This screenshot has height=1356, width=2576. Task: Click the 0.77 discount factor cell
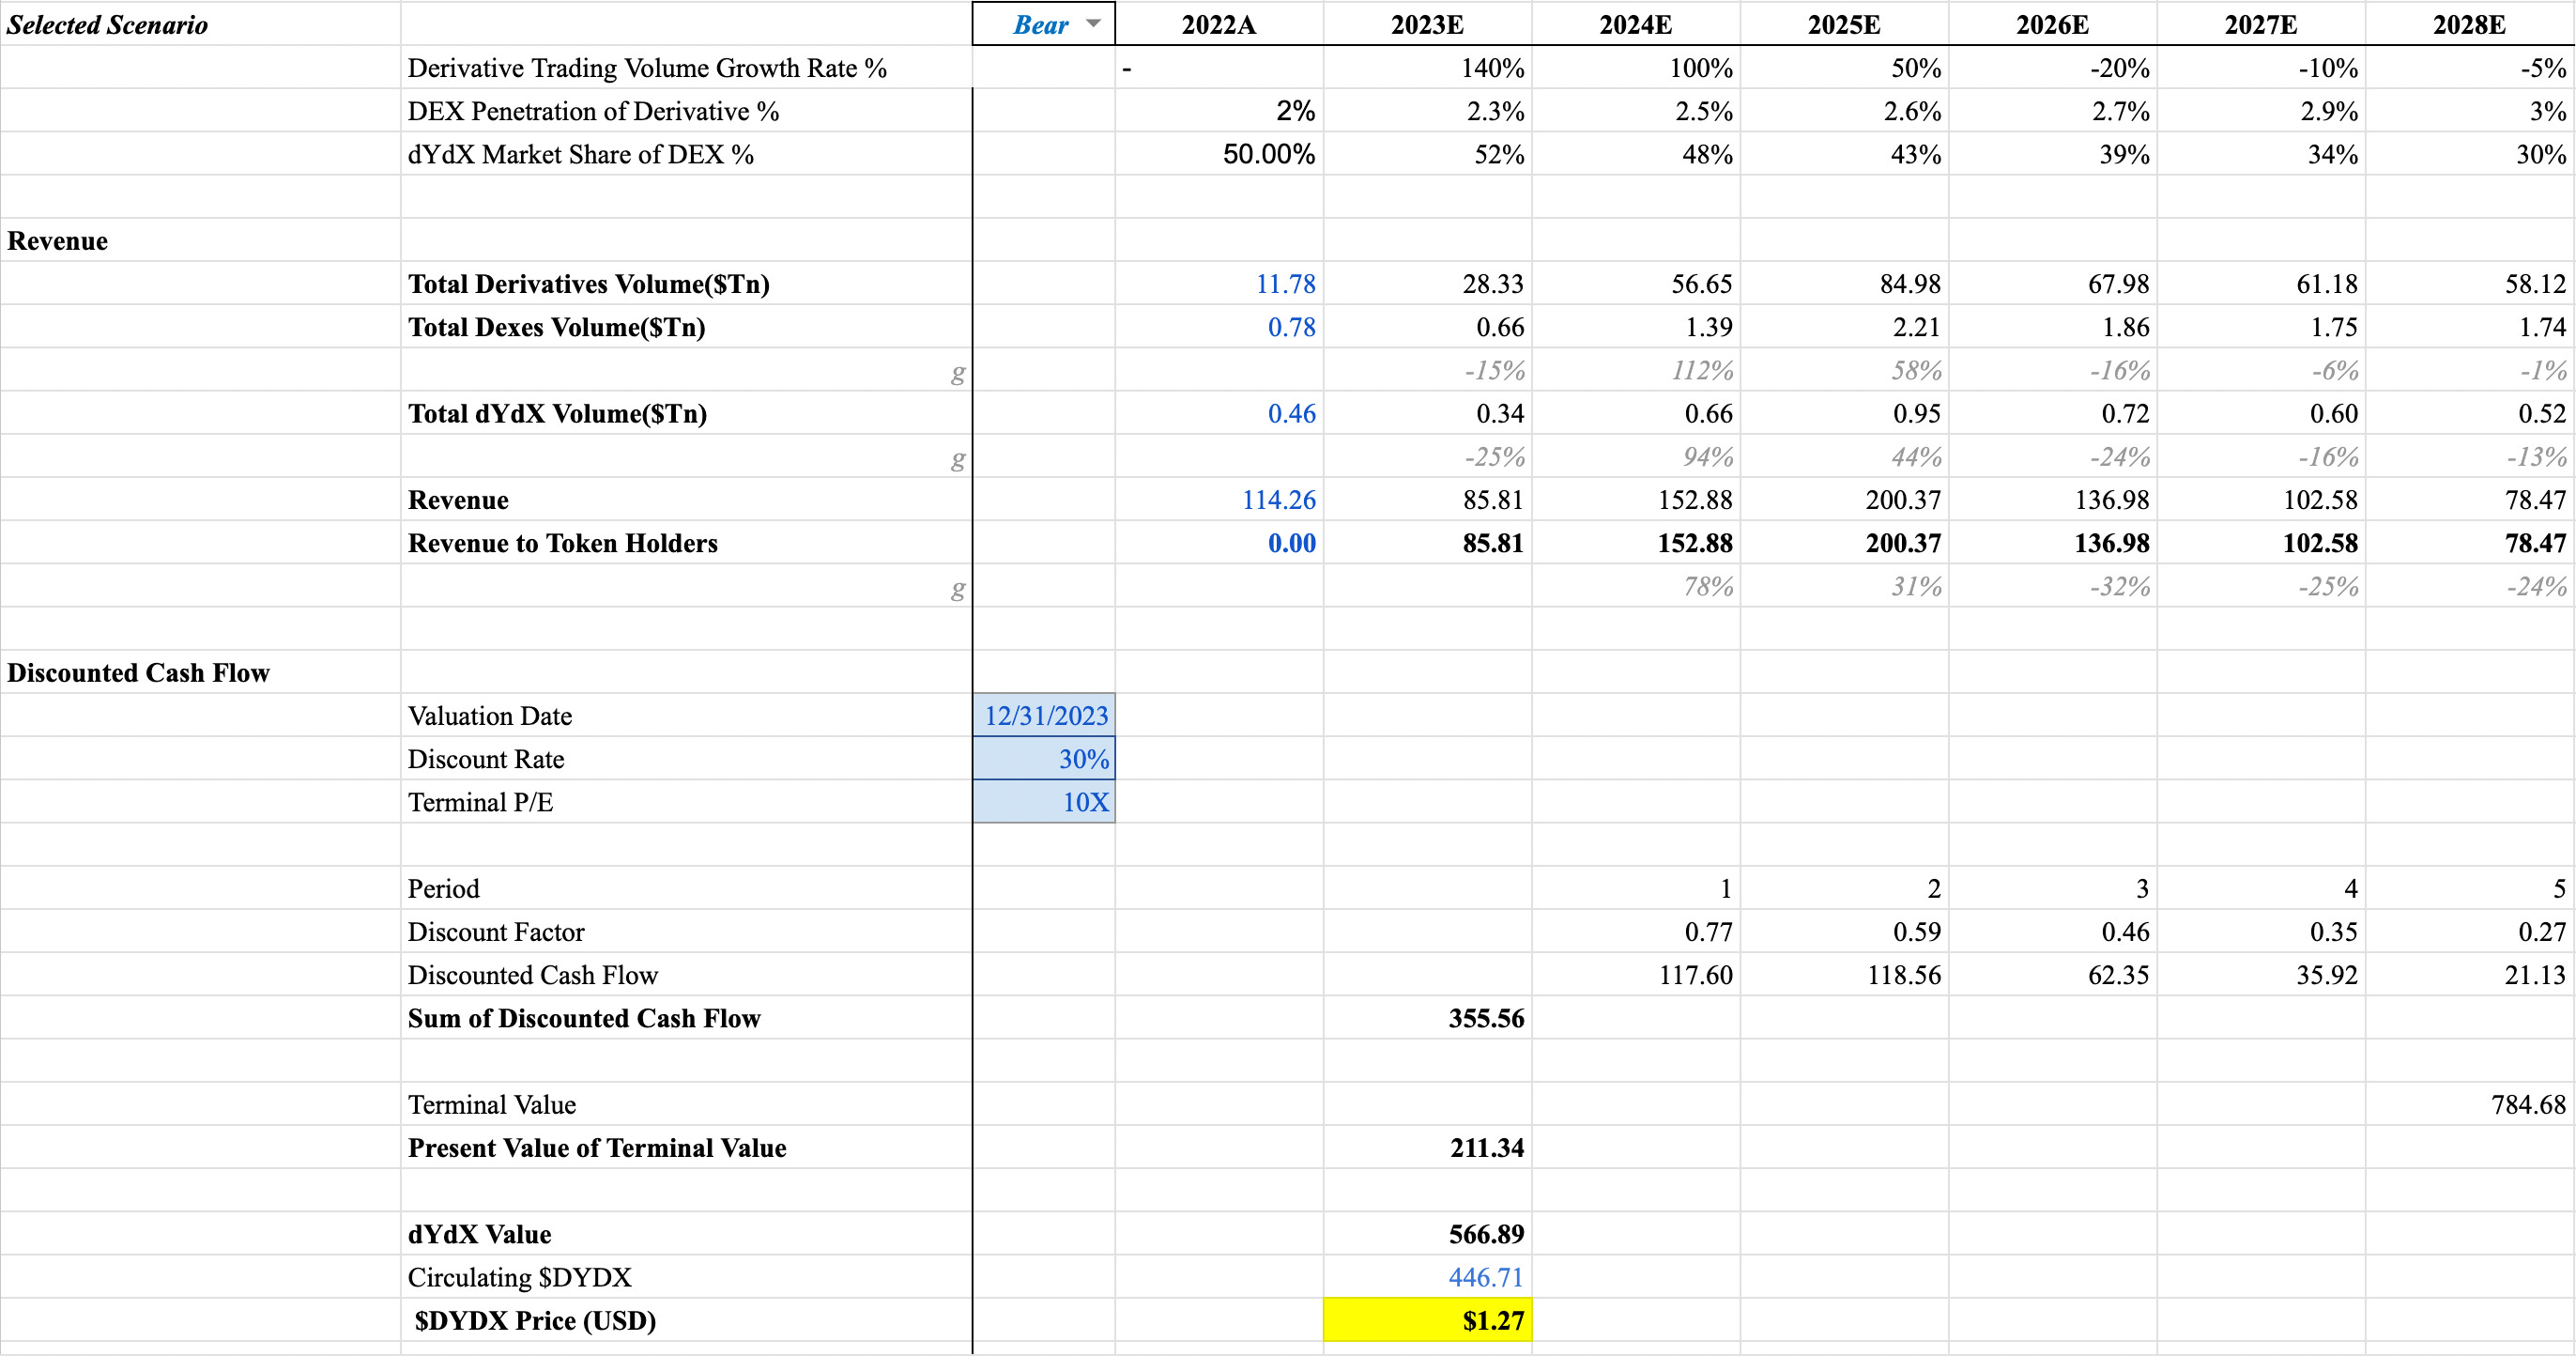coord(1635,932)
